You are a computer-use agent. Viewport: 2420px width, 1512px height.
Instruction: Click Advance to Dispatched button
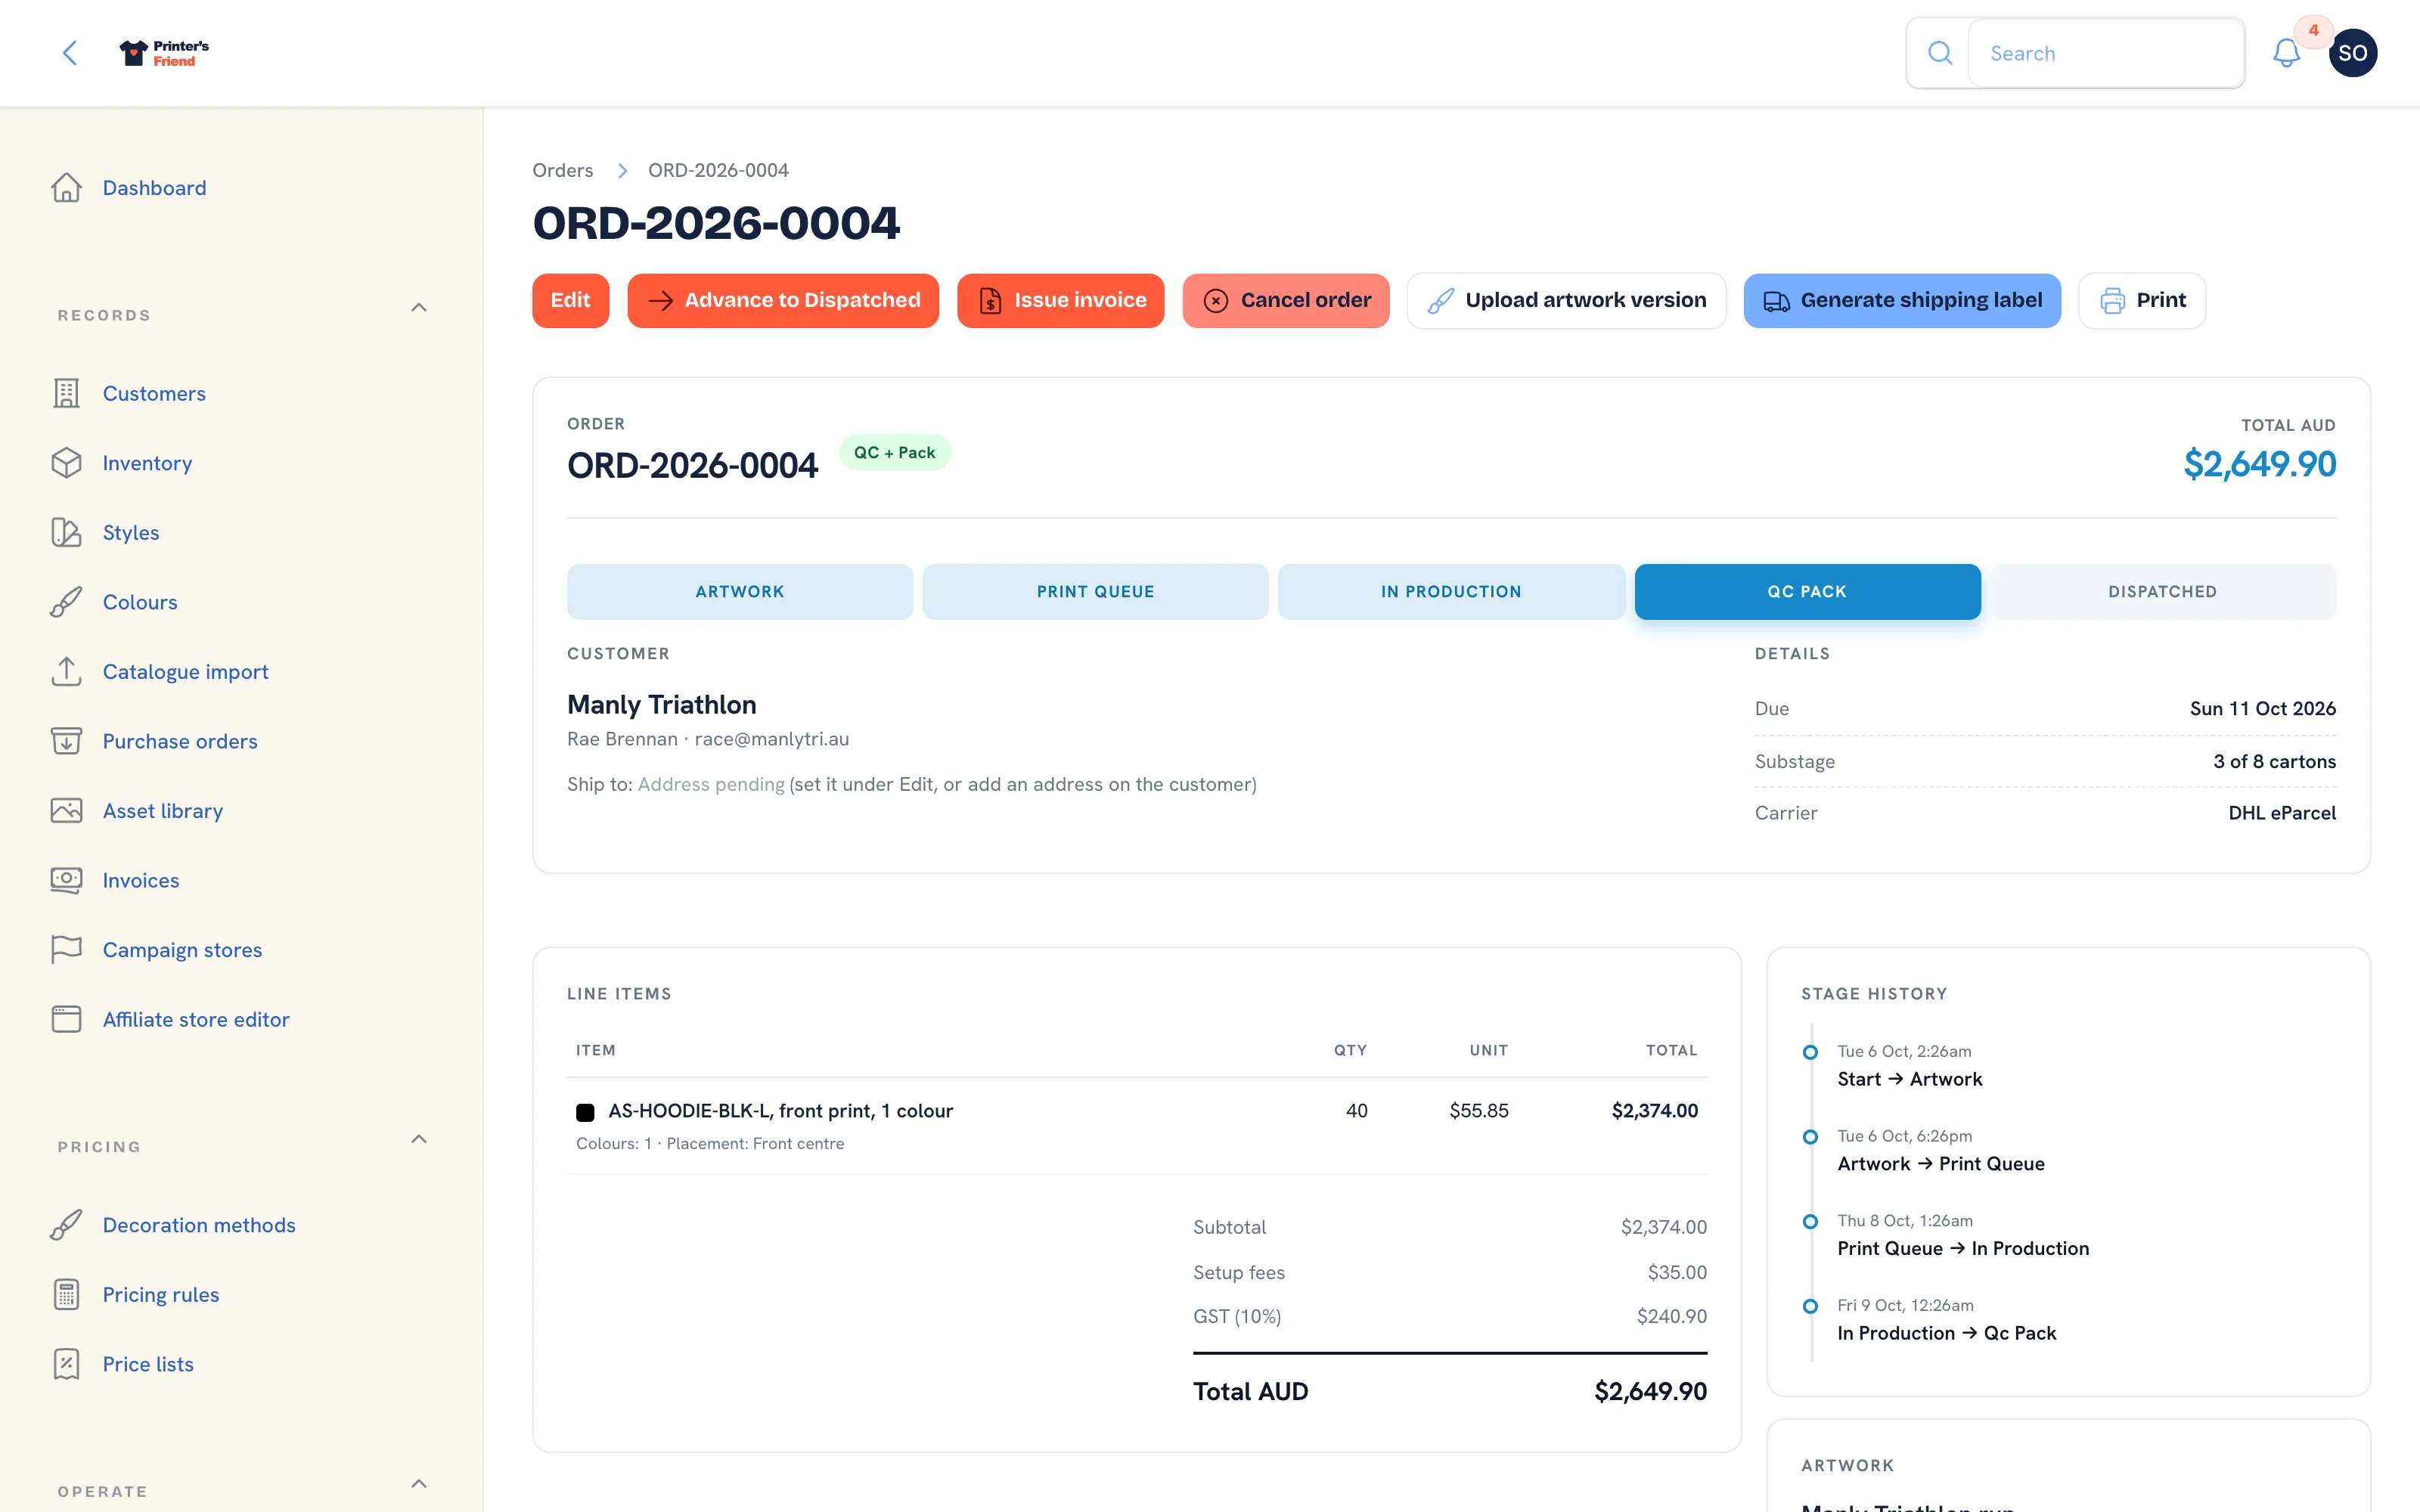783,301
